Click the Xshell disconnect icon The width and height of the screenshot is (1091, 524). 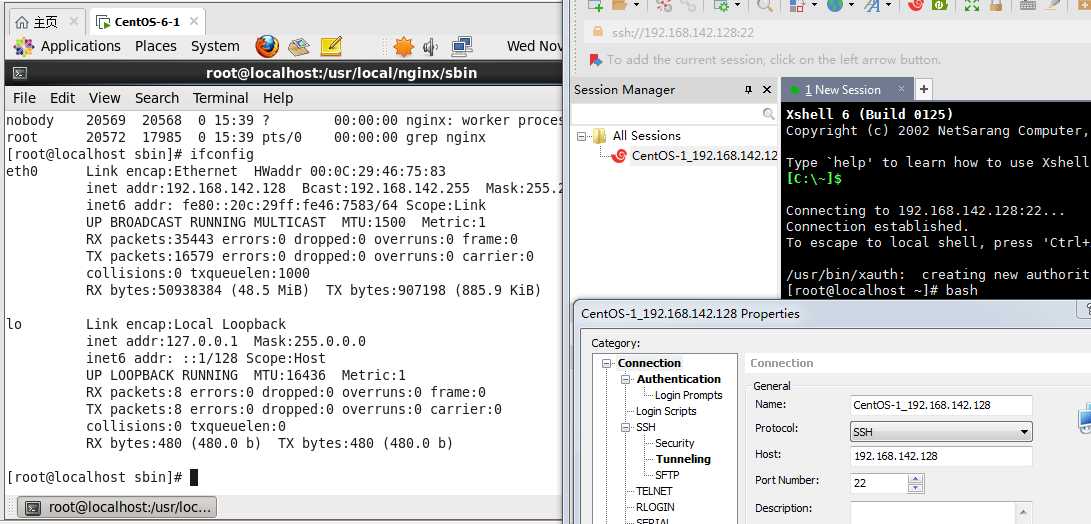664,6
